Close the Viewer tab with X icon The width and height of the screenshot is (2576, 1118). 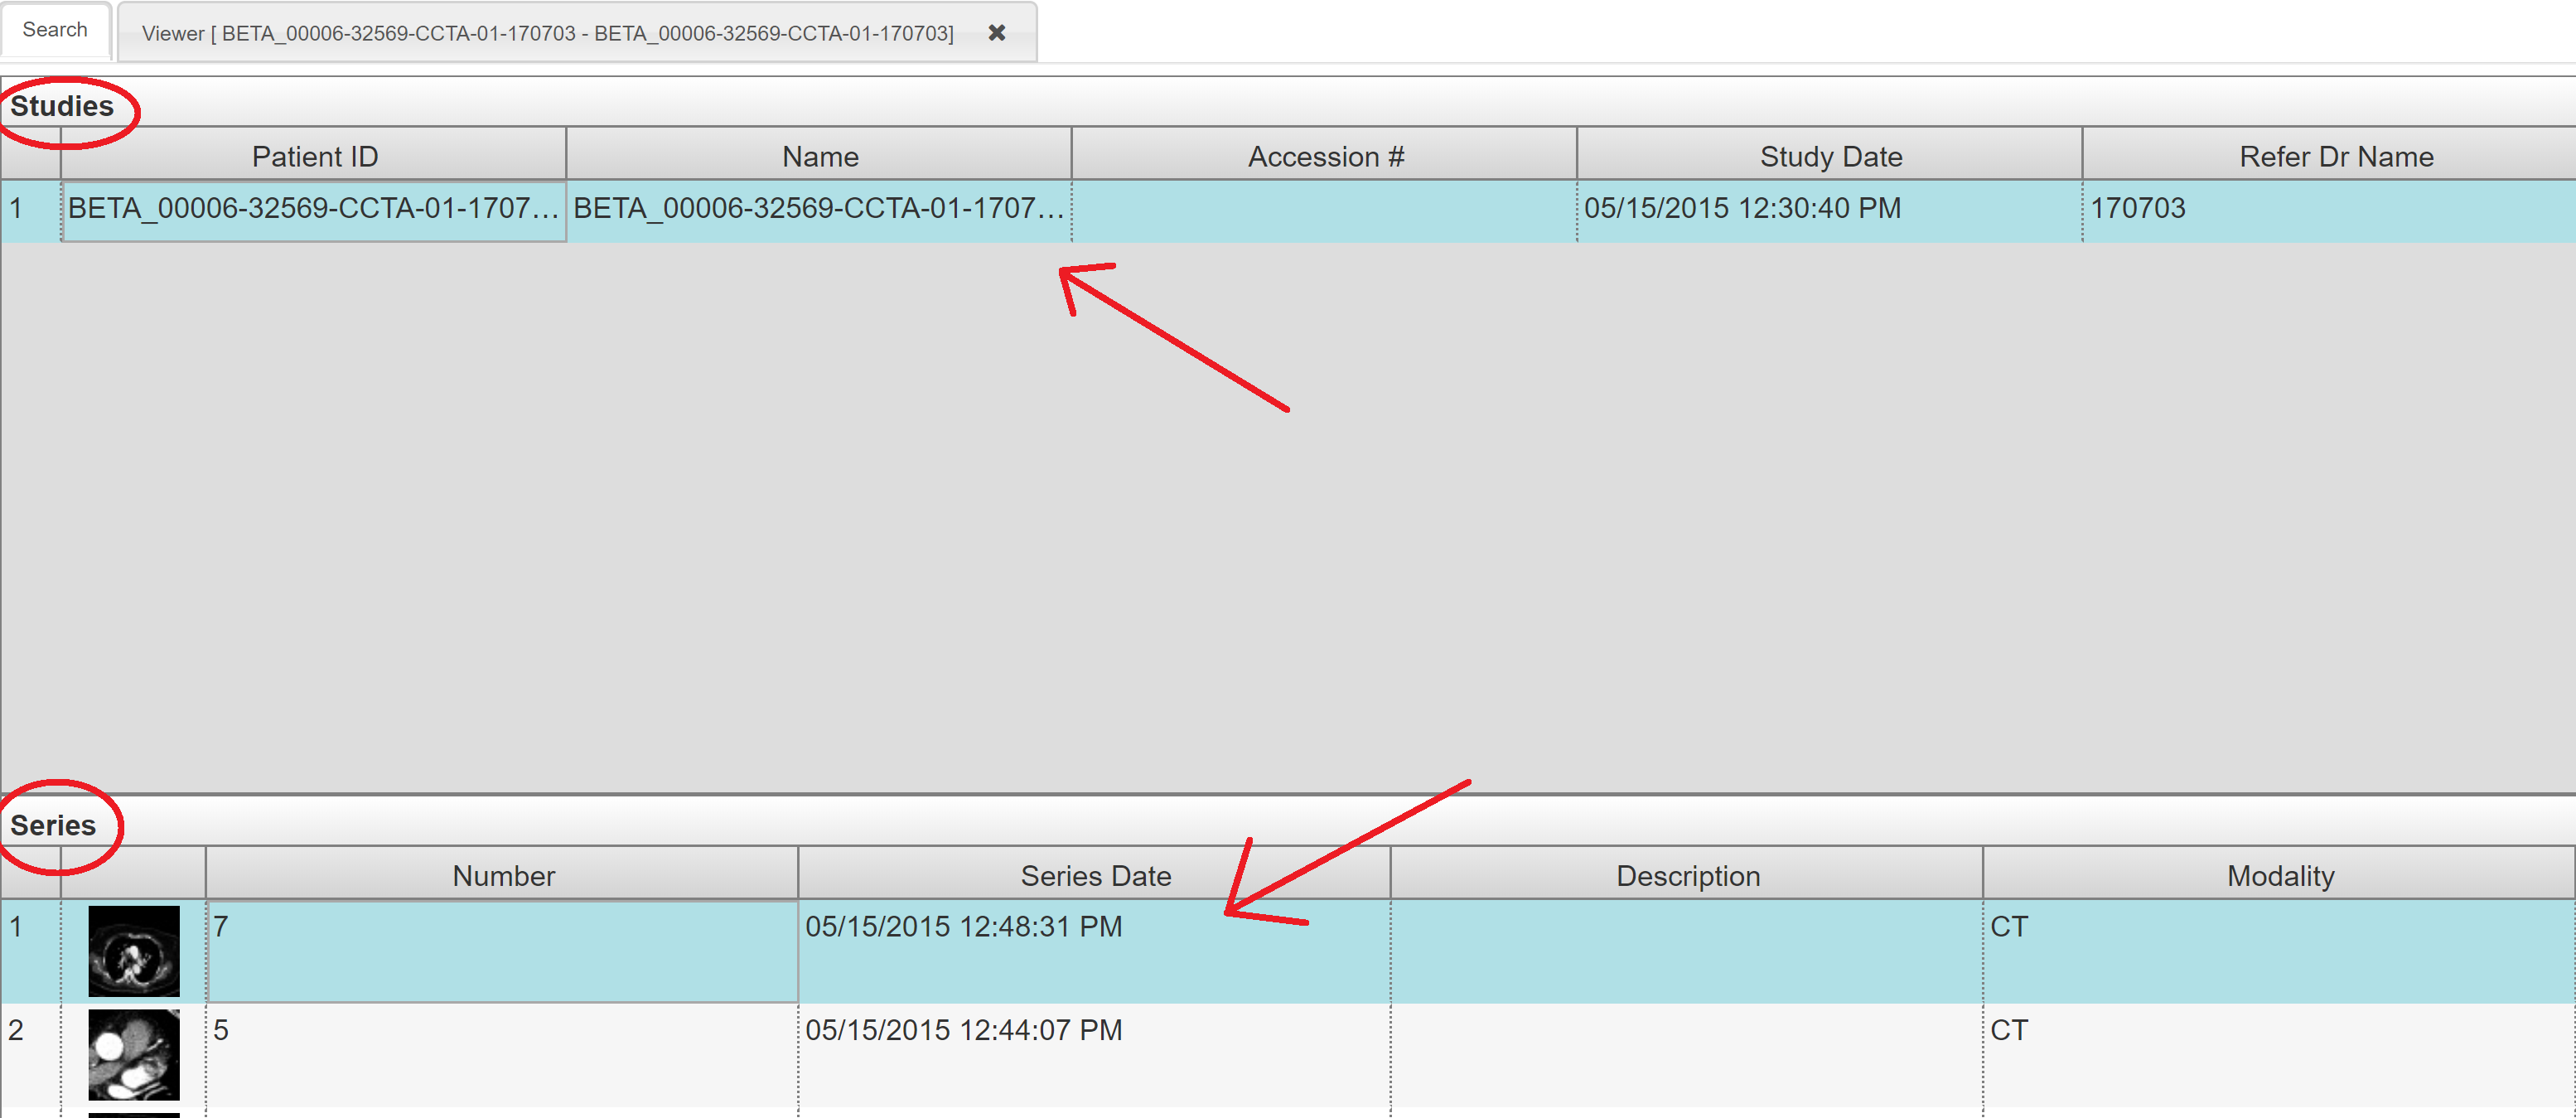point(996,33)
